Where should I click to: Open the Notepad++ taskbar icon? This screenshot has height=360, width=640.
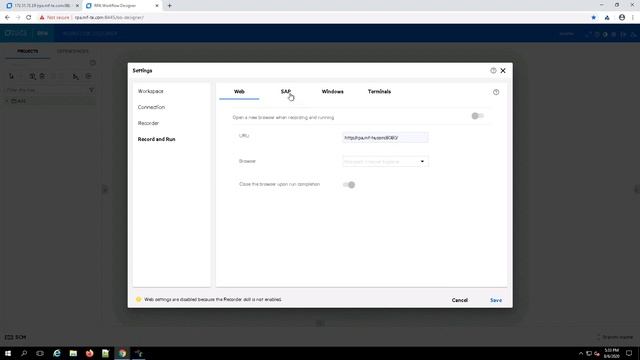point(106,353)
